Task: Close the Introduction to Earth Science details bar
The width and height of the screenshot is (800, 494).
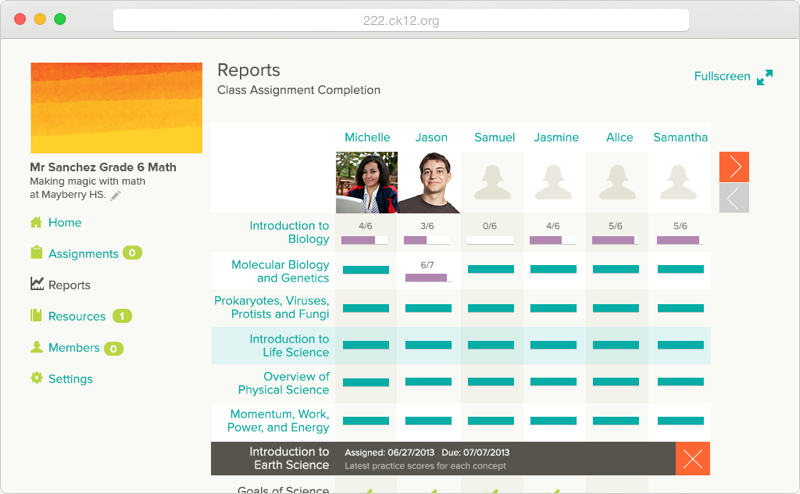Action: coord(693,458)
